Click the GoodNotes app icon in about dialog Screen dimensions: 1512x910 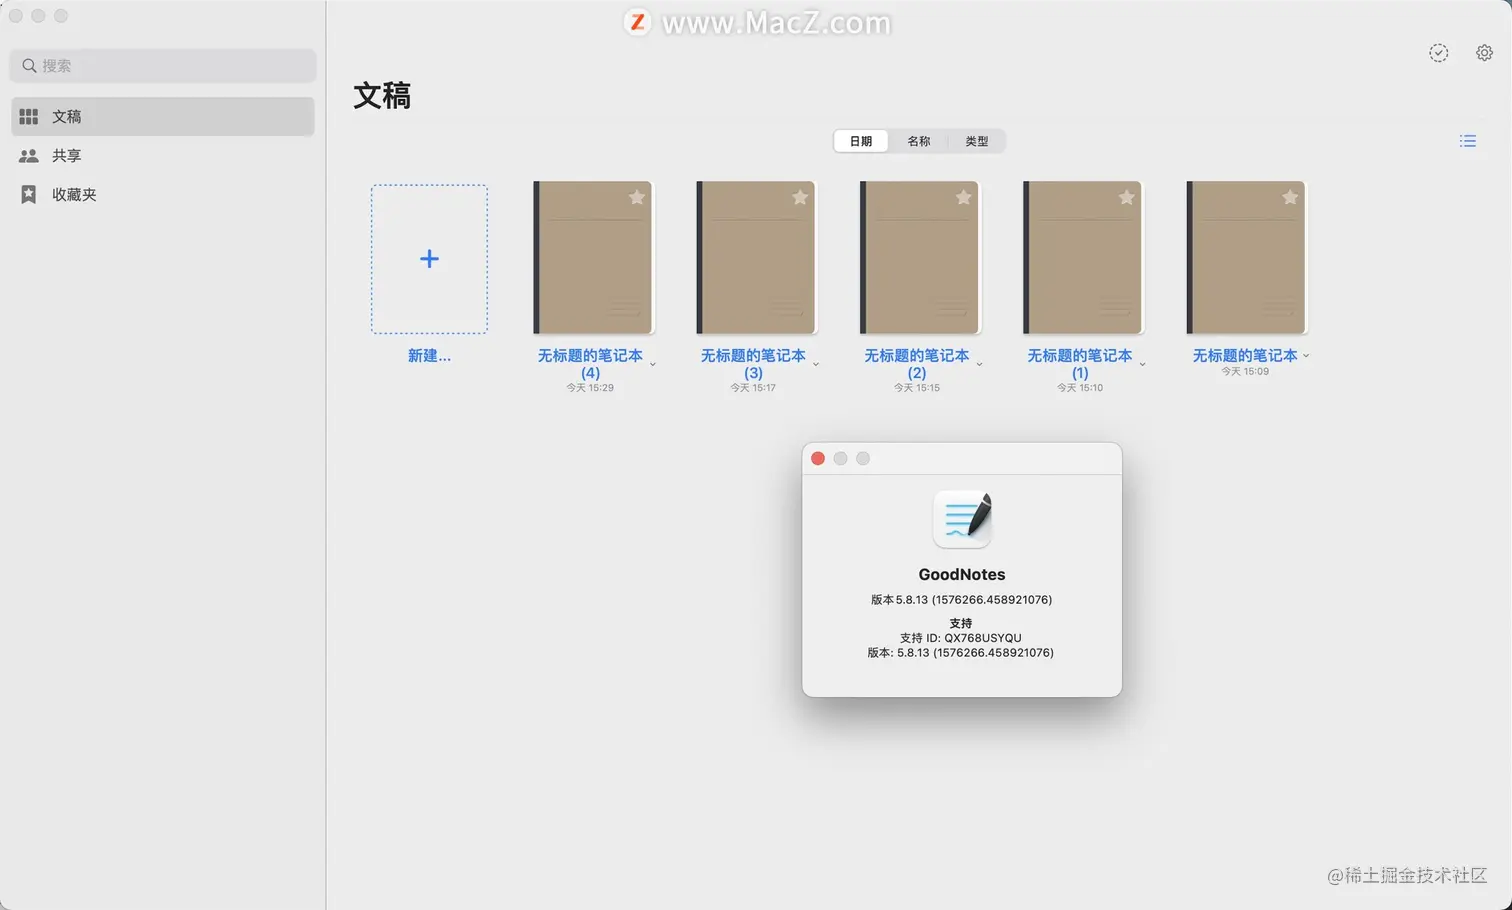(962, 519)
